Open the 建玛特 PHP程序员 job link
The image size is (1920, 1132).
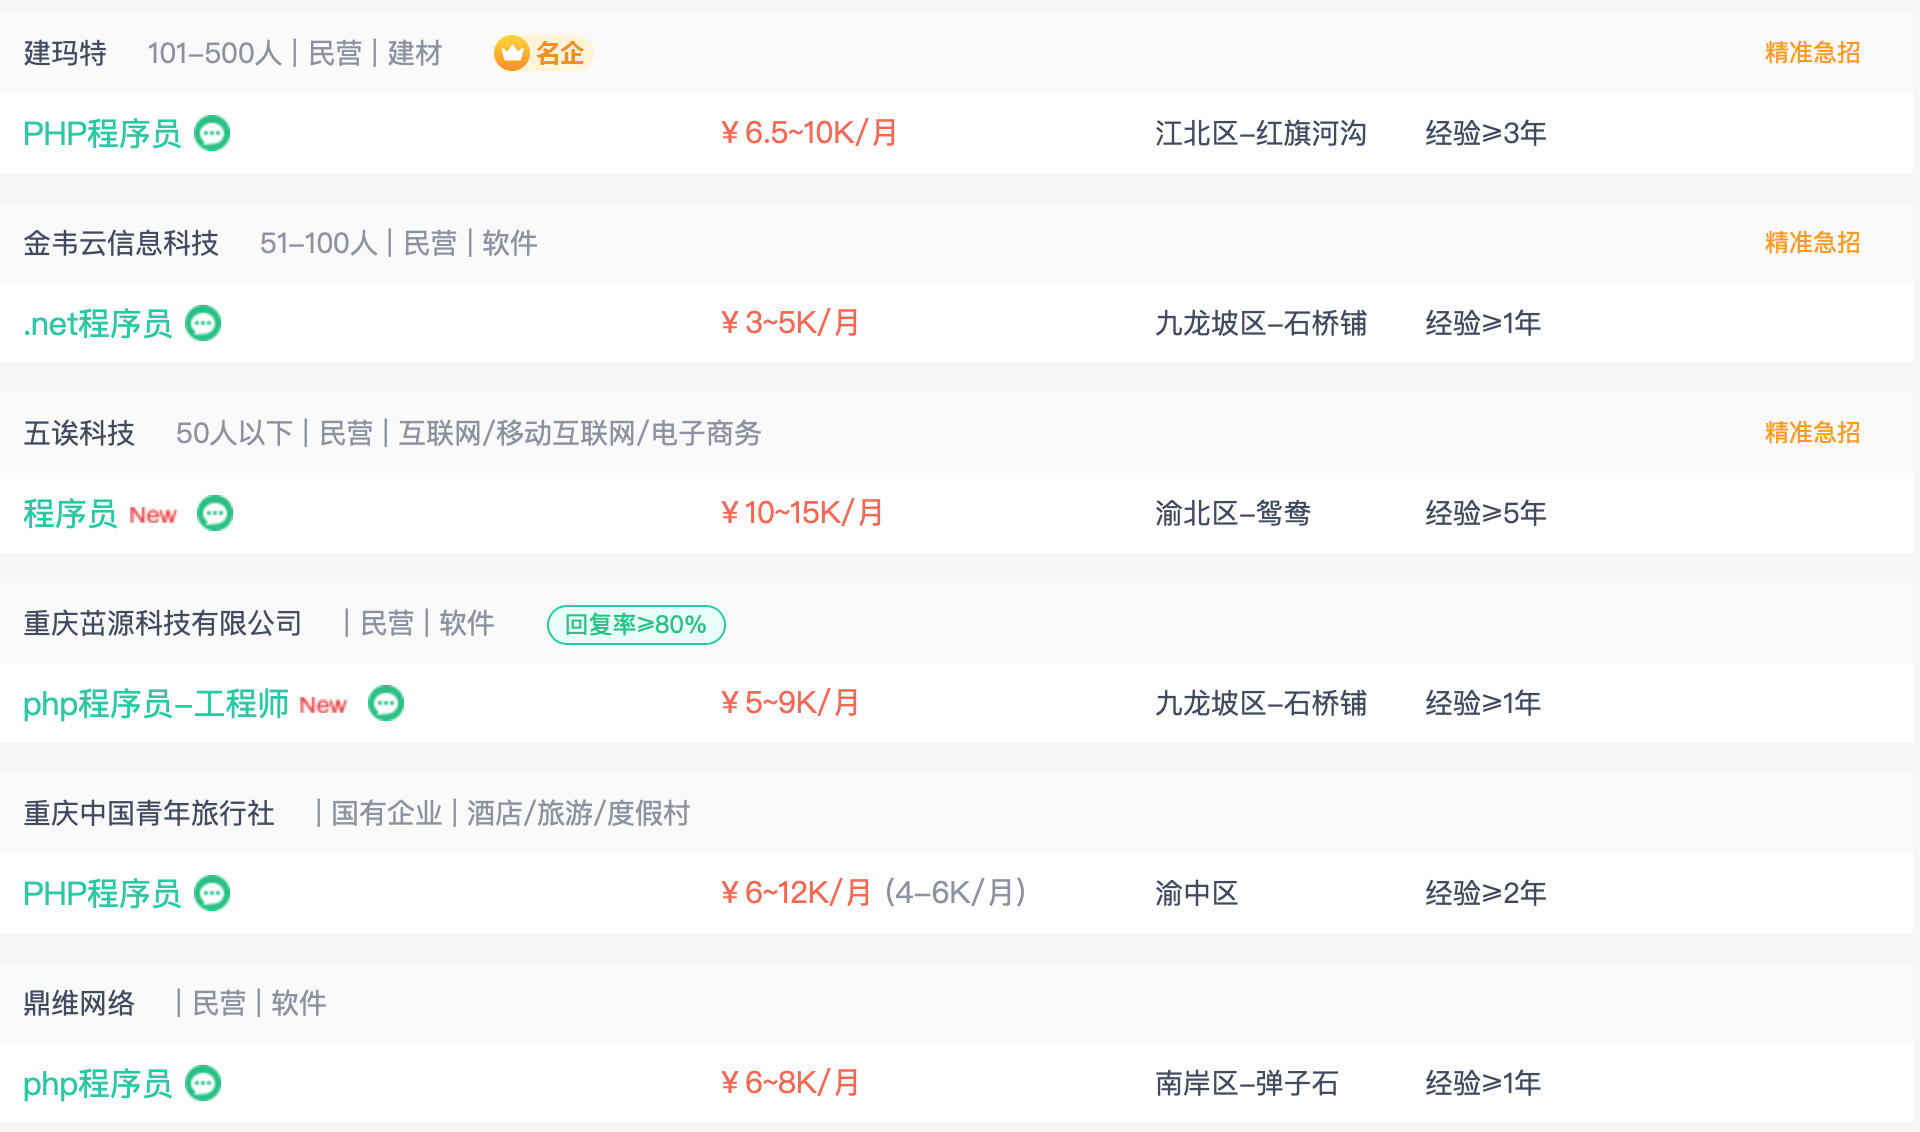tap(102, 133)
